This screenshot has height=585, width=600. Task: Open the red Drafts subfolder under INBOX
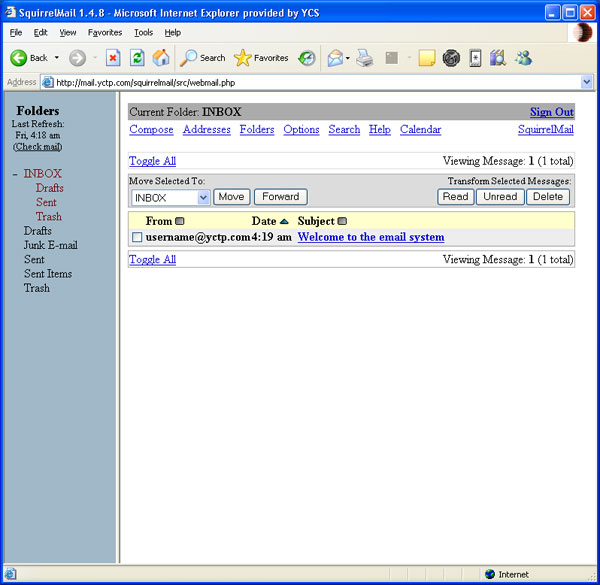49,188
